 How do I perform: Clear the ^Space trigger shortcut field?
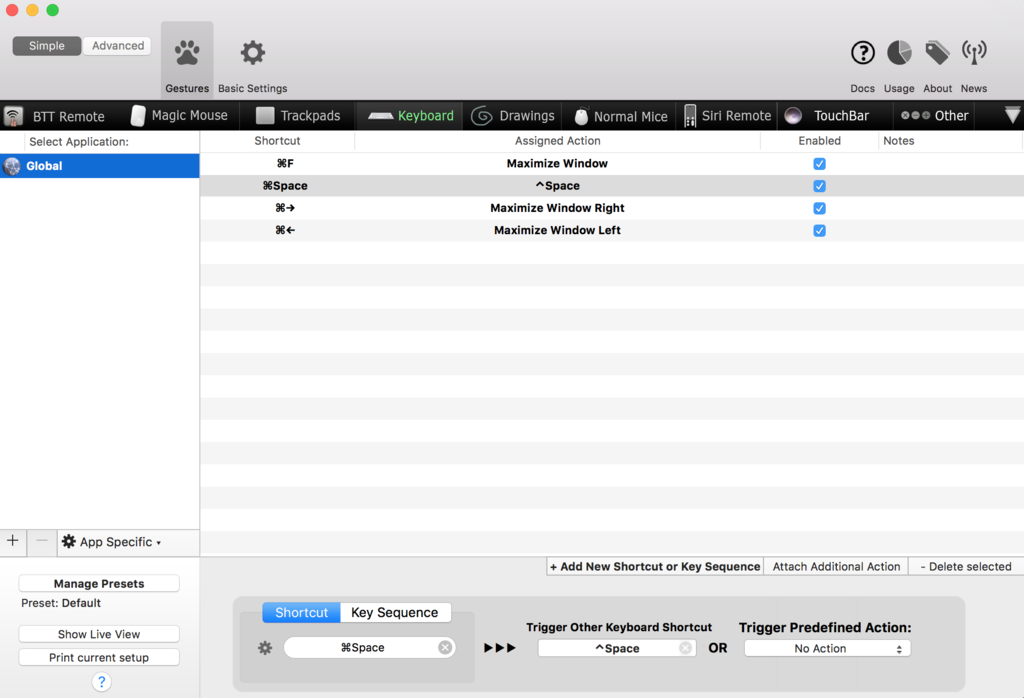(x=685, y=648)
